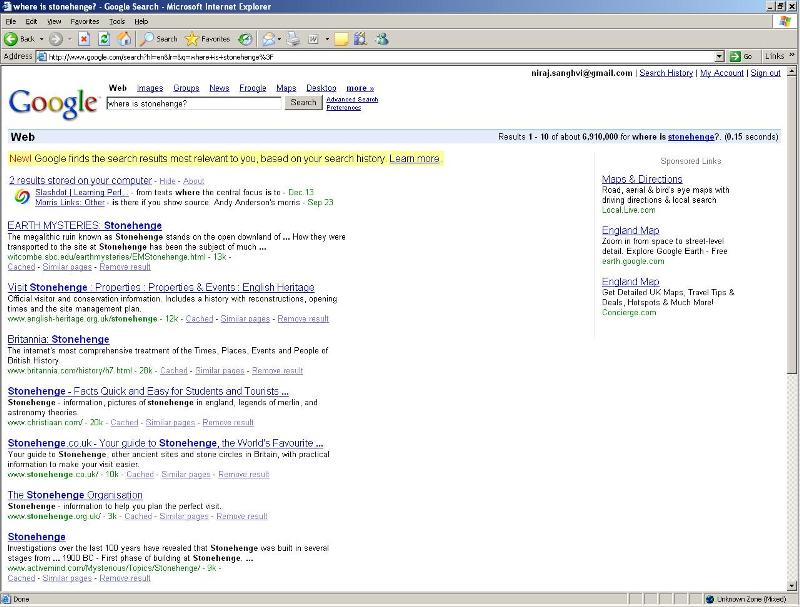The width and height of the screenshot is (800, 607).
Task: Click the red Stop loading icon
Action: [x=85, y=39]
